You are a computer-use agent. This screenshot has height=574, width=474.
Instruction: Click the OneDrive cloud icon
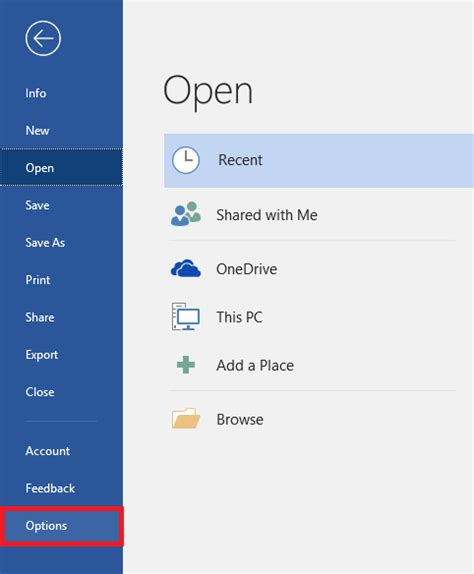pos(186,268)
